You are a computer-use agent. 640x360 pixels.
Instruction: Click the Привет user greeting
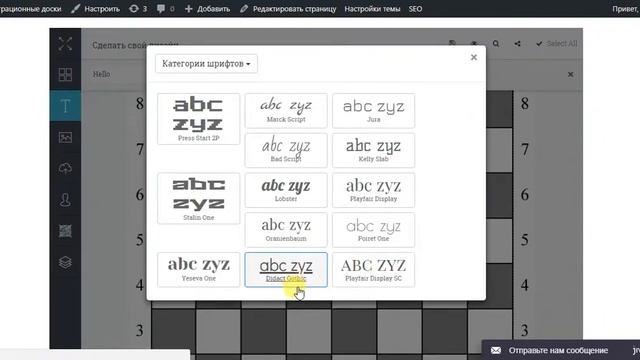[625, 9]
